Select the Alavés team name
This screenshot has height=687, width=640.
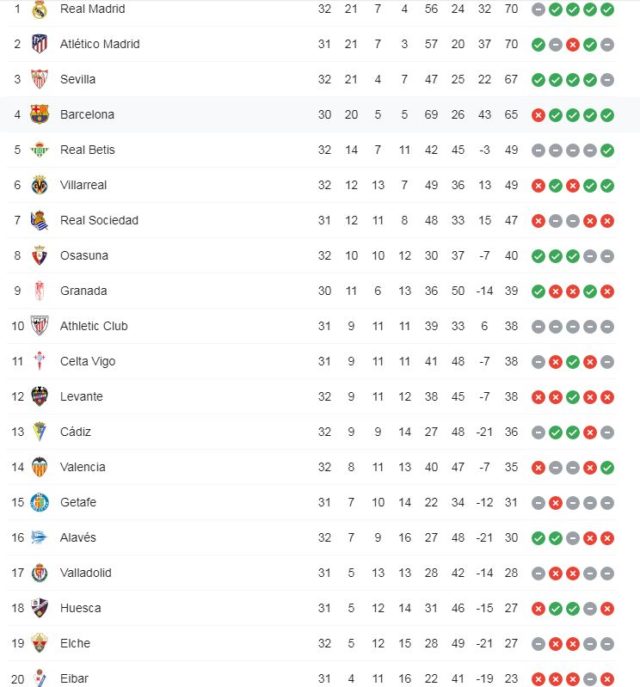coord(78,538)
